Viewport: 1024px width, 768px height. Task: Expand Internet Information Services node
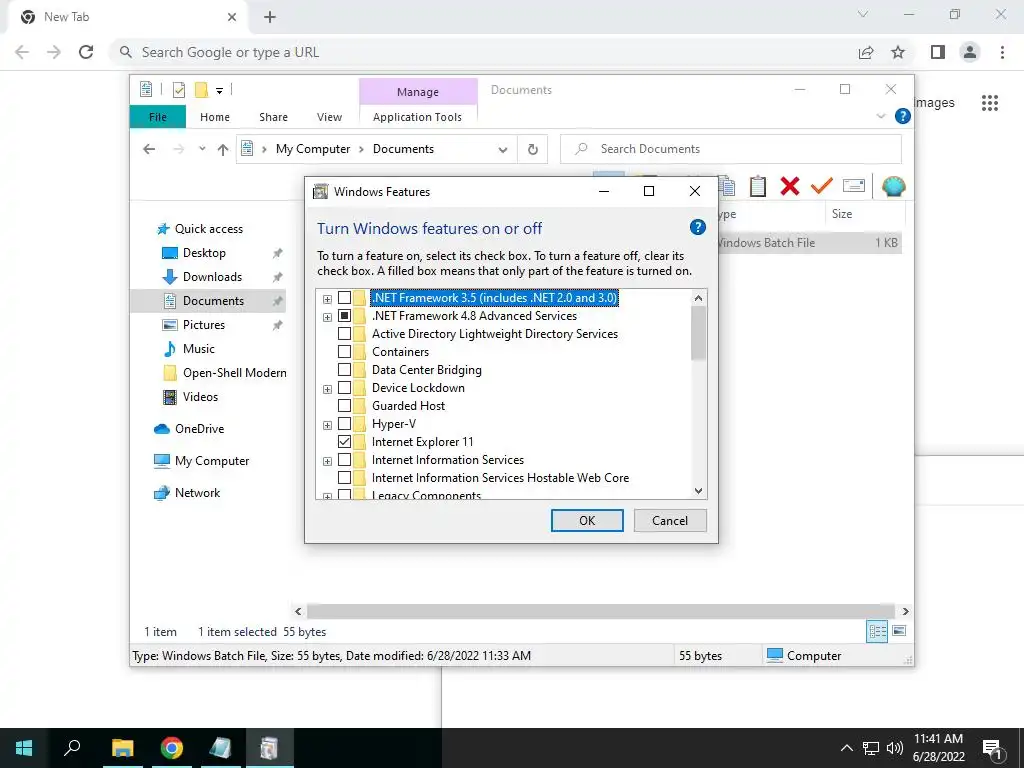coord(327,461)
